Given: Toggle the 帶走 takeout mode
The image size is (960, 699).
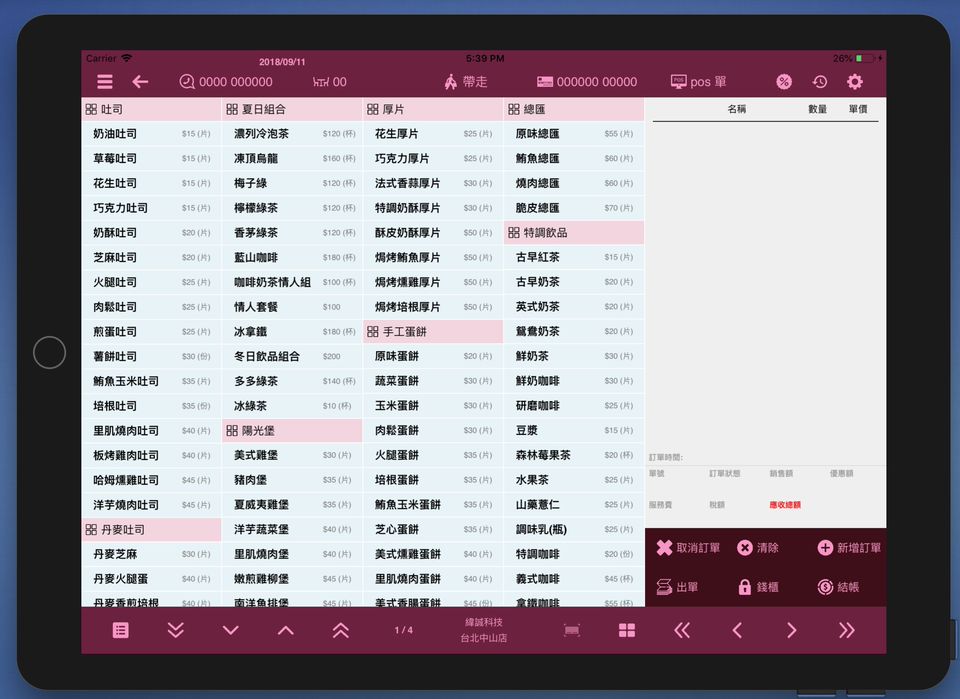Looking at the screenshot, I should (x=465, y=82).
